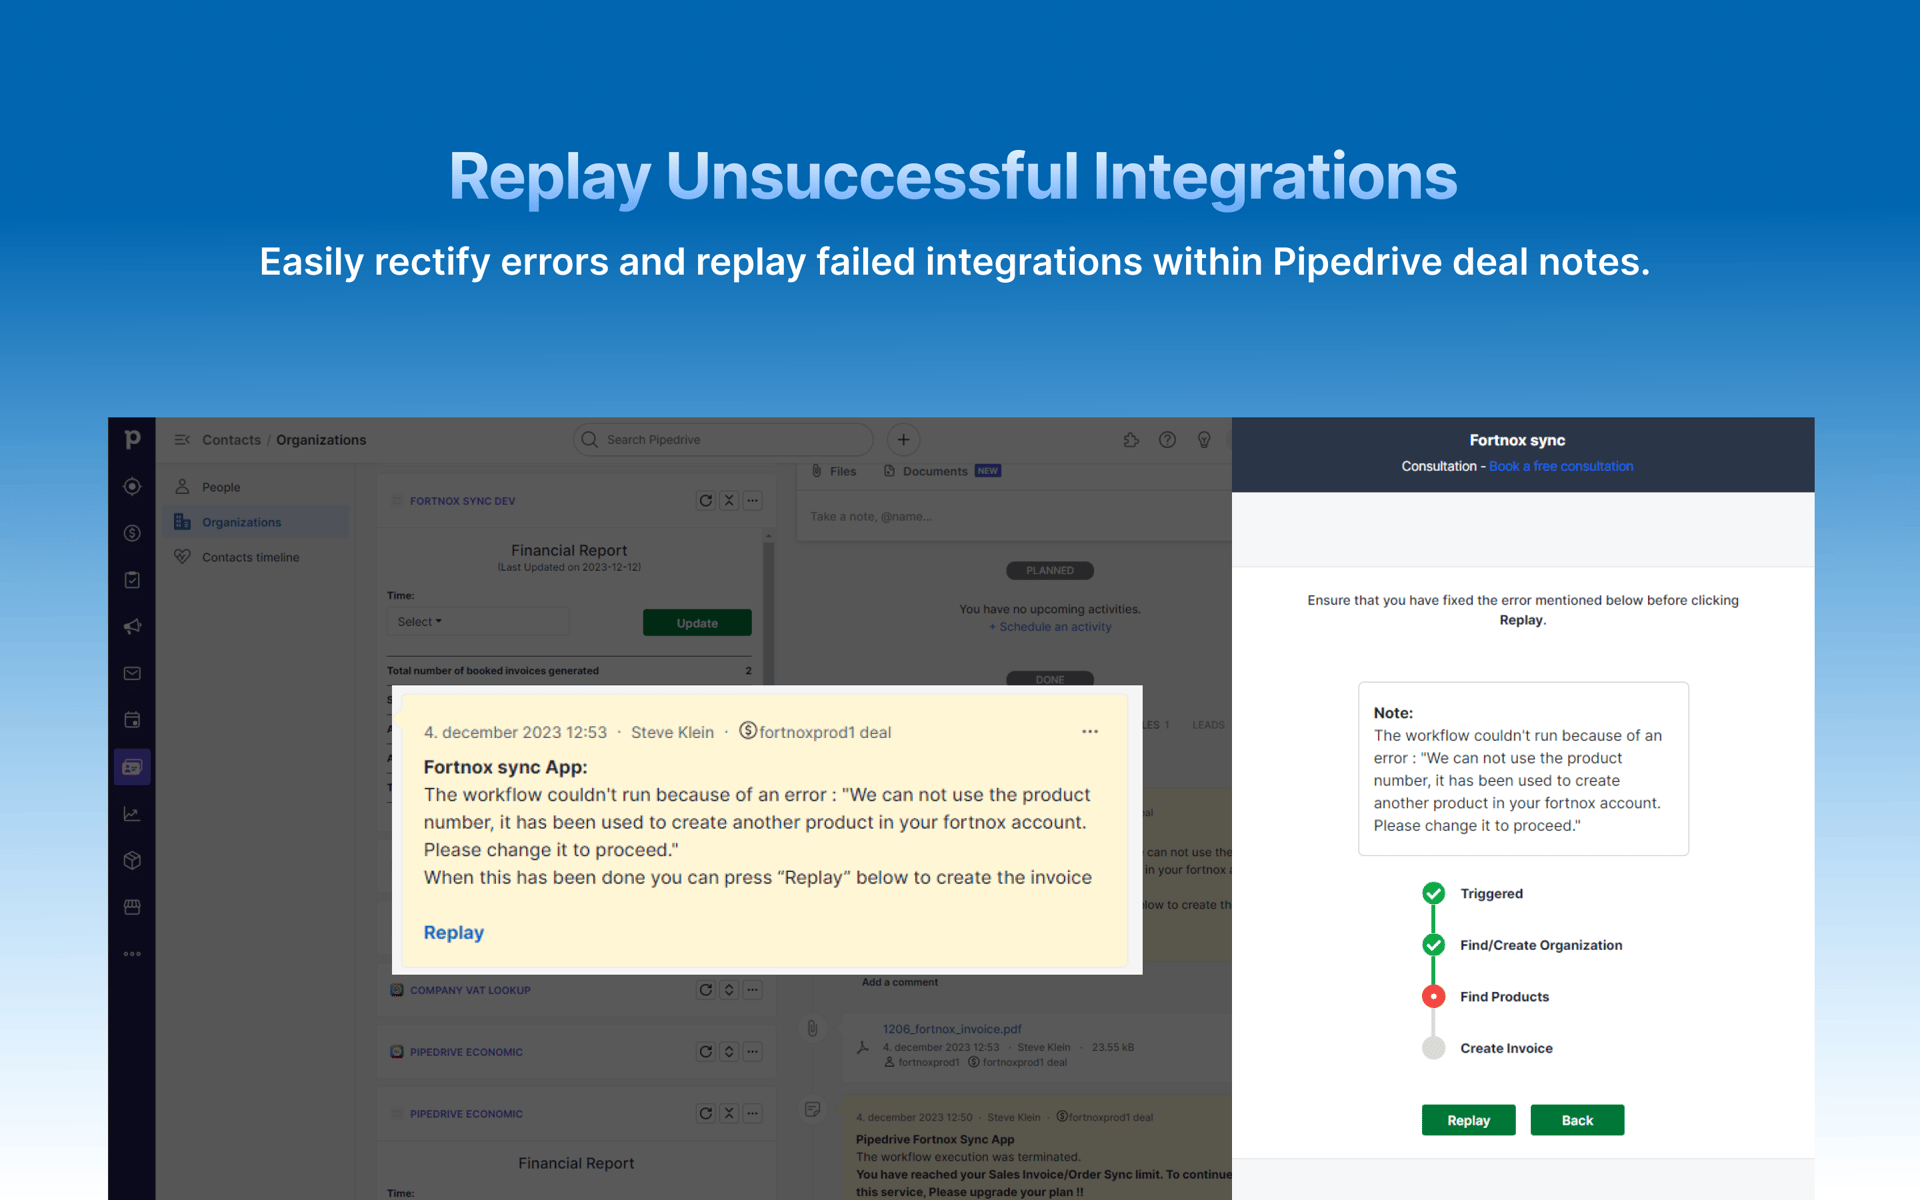Viewport: 1920px width, 1200px height.
Task: Open Campaigns megaphone icon in sidebar
Action: coord(132,627)
